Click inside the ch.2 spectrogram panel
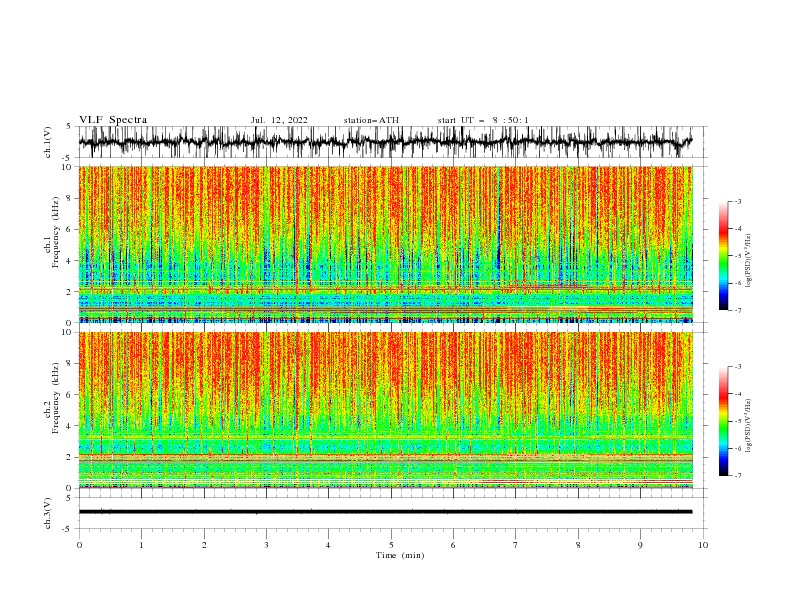The width and height of the screenshot is (792, 612). [385, 410]
